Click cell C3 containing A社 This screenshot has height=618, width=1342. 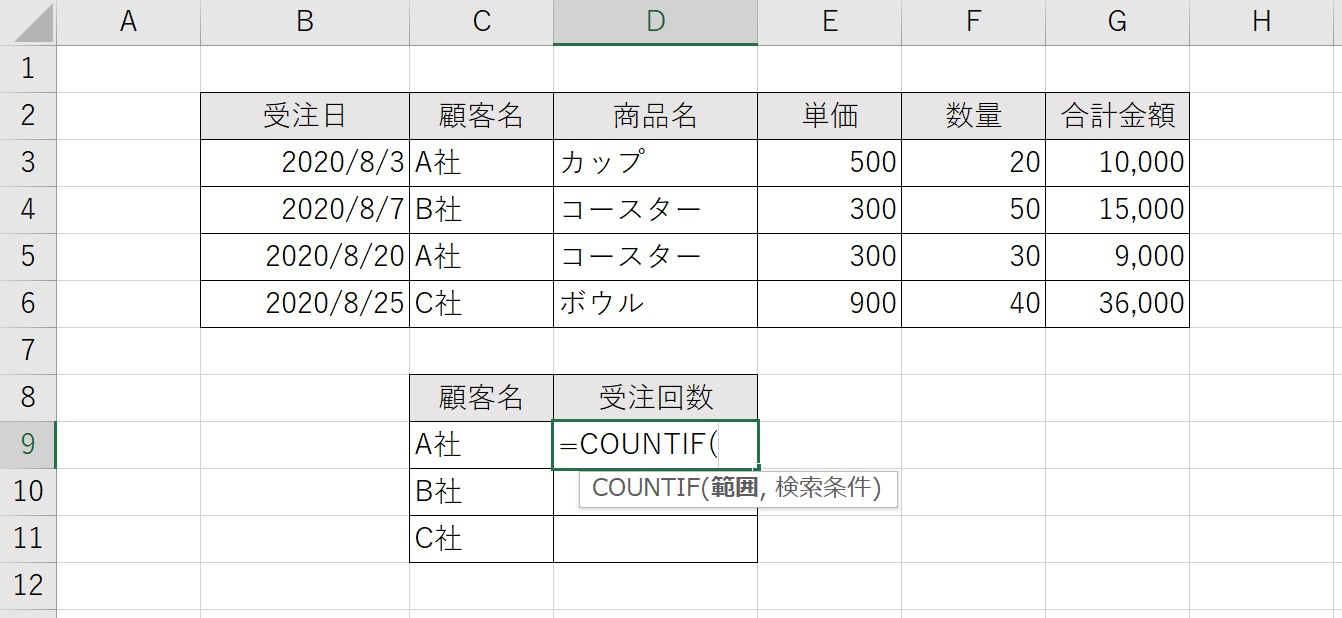point(481,163)
